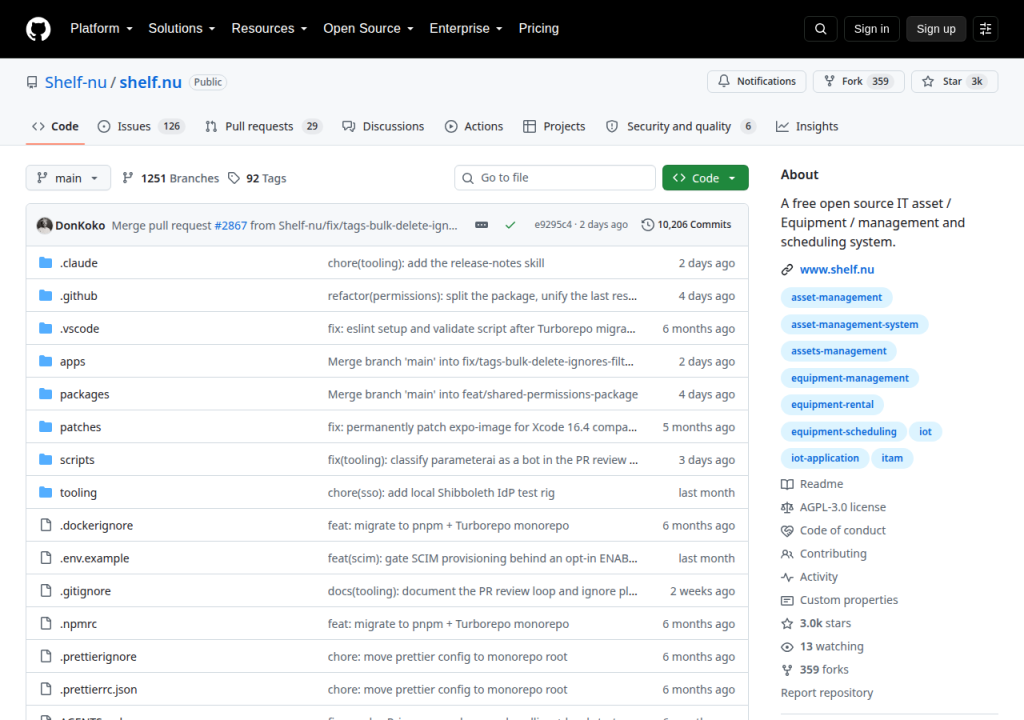1024x720 pixels.
Task: Open the patches folder
Action: tap(80, 427)
